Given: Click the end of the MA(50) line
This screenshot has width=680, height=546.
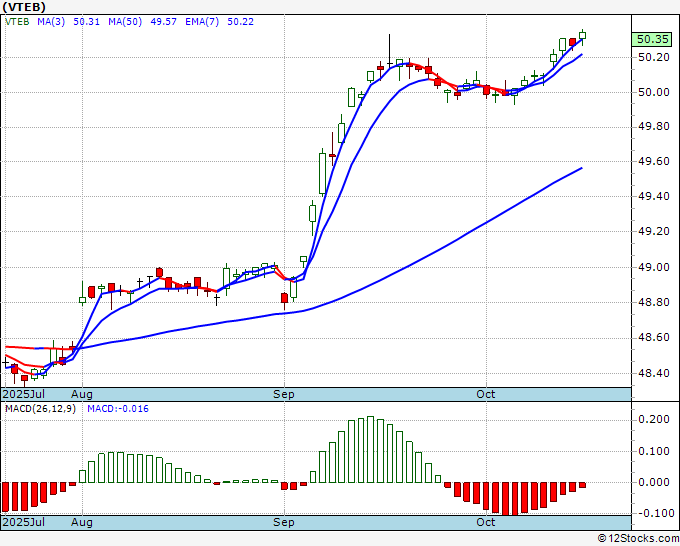Looking at the screenshot, I should [582, 168].
